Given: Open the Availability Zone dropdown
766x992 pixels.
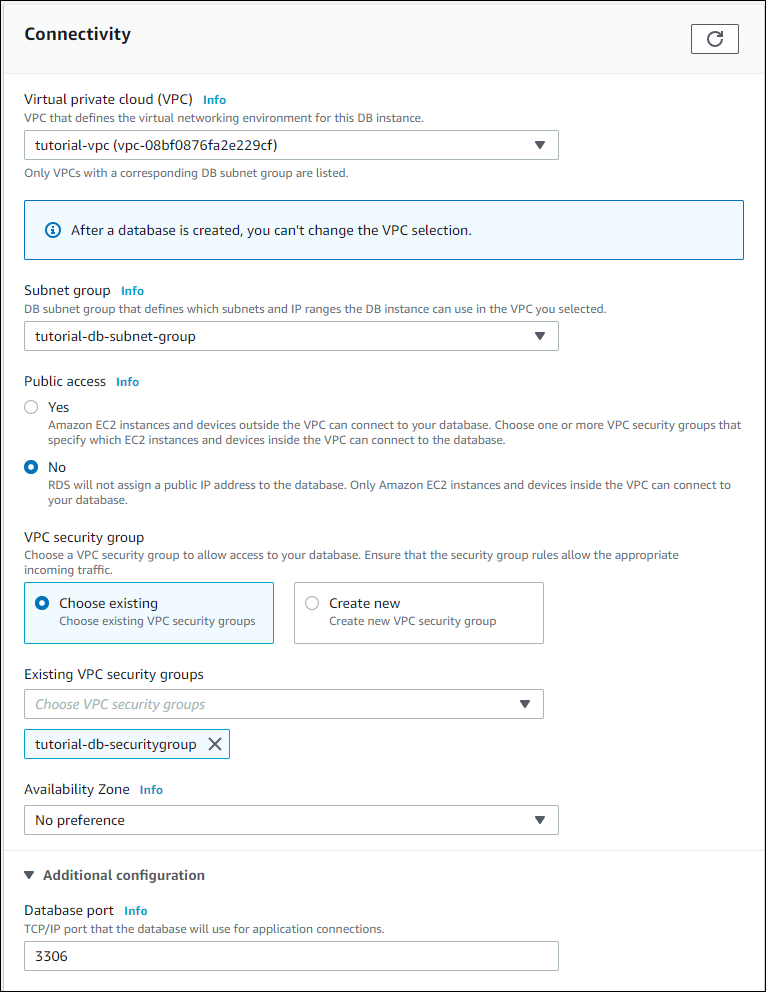Looking at the screenshot, I should (x=291, y=820).
